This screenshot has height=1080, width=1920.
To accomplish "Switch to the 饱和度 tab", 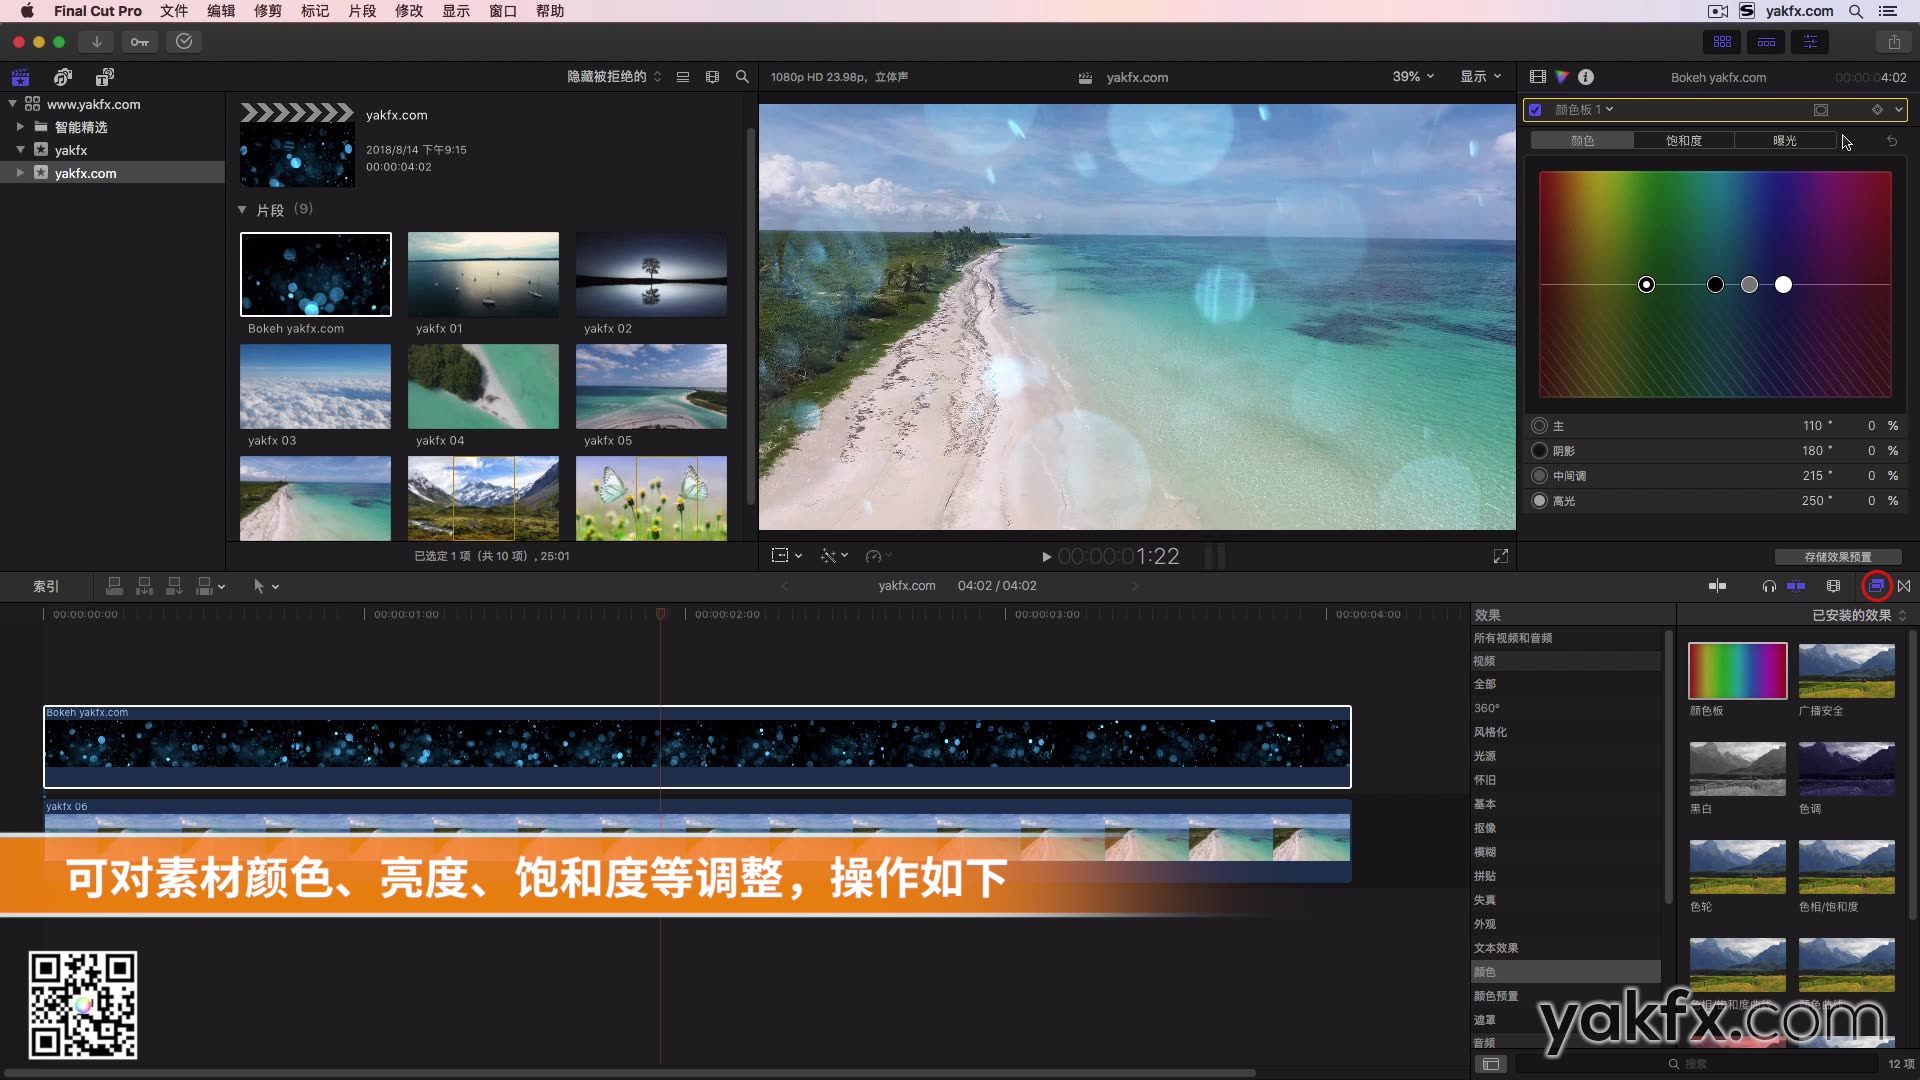I will (x=1684, y=140).
